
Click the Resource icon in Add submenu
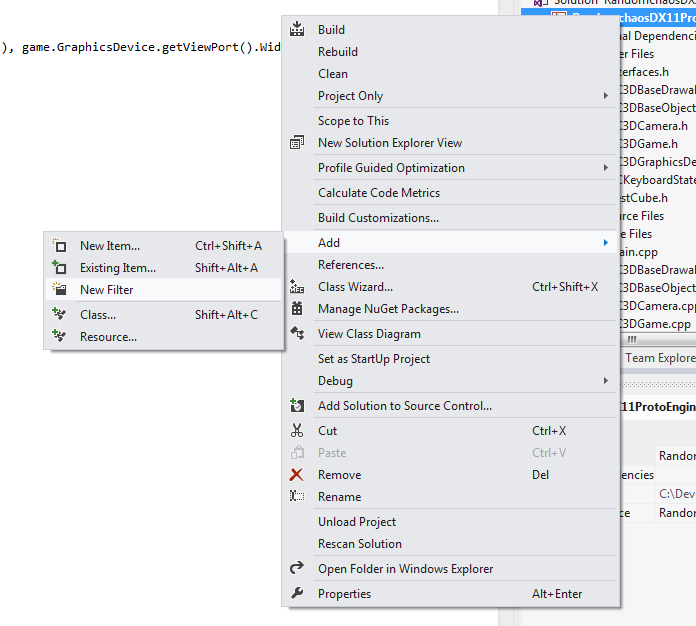pos(59,336)
